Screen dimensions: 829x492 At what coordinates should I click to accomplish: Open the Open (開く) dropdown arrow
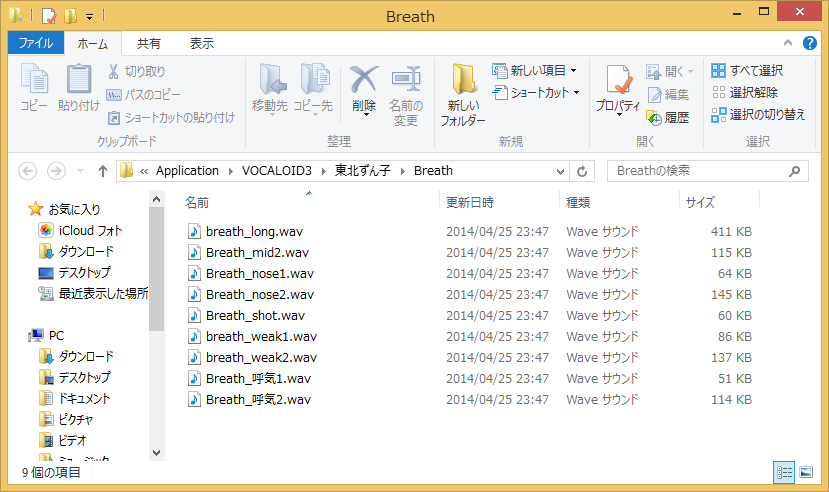click(690, 71)
